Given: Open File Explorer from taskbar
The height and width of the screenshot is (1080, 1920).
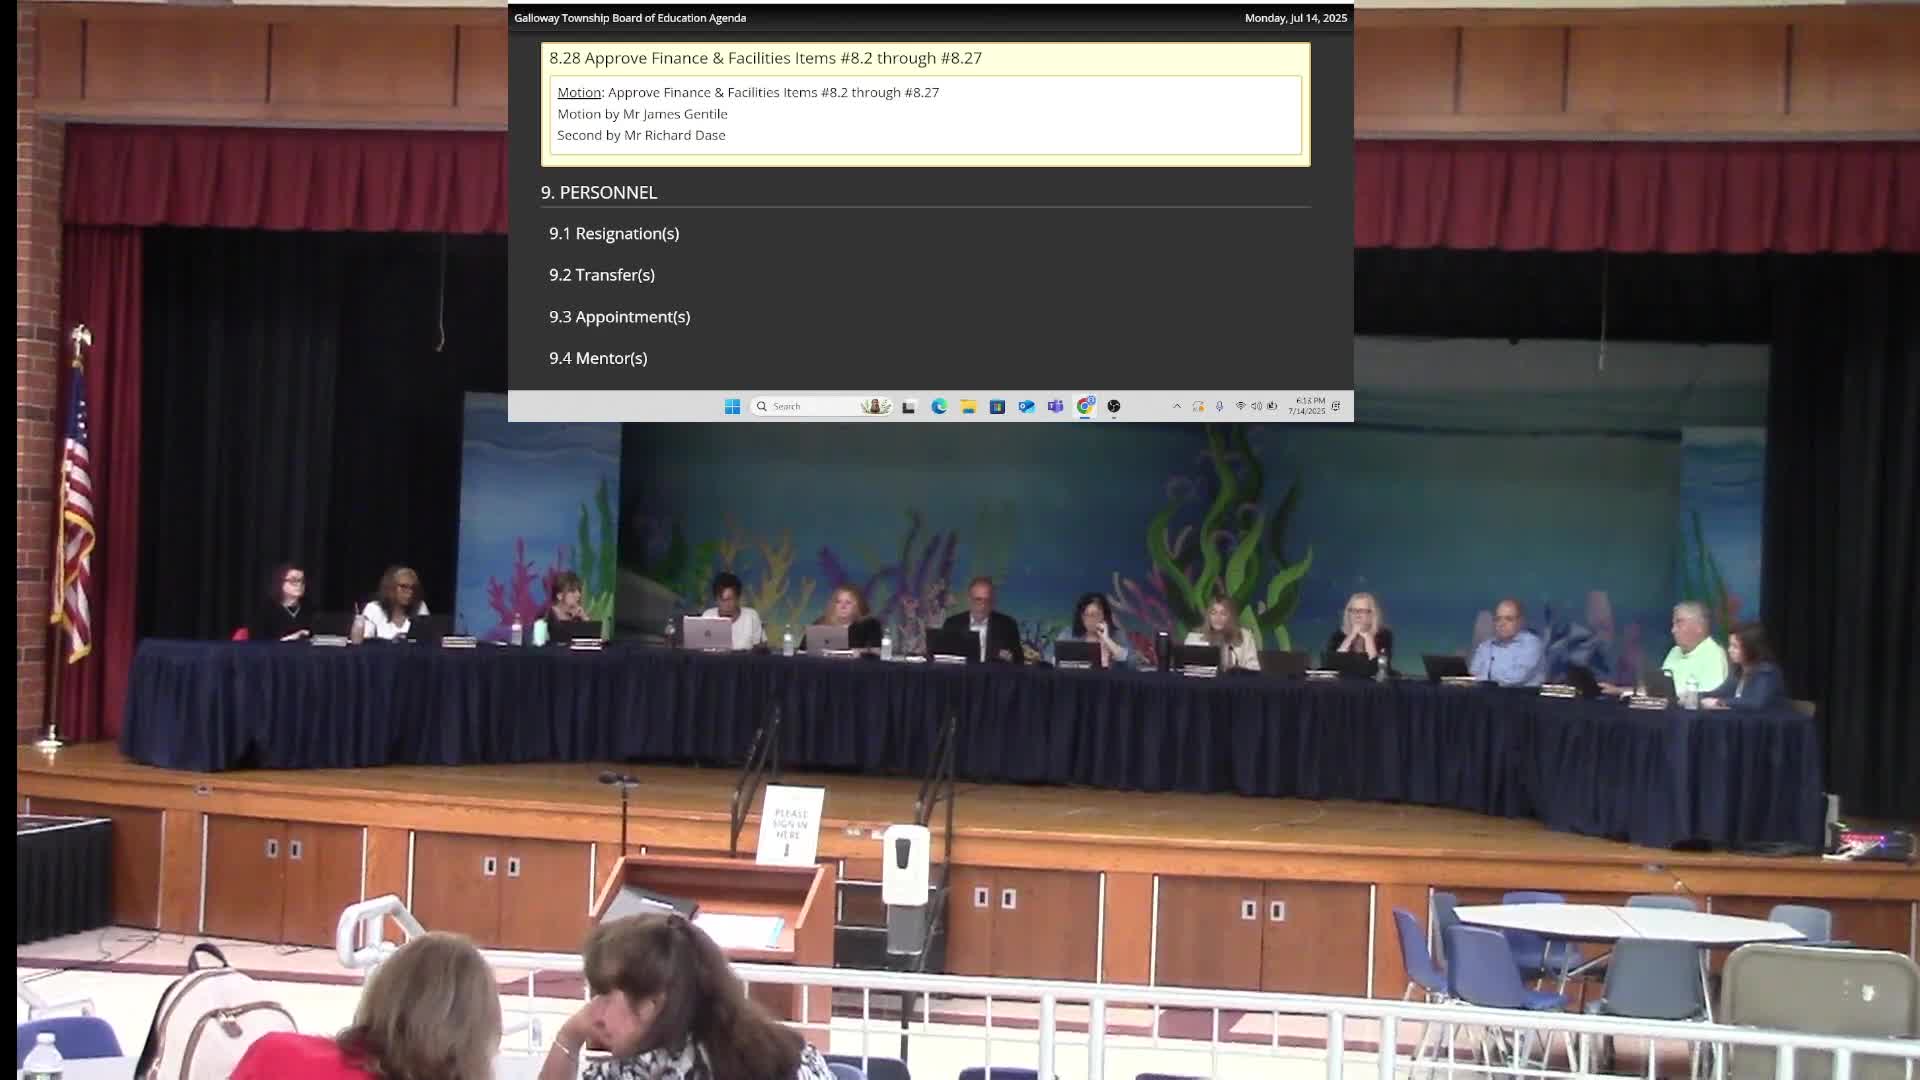Looking at the screenshot, I should tap(968, 406).
